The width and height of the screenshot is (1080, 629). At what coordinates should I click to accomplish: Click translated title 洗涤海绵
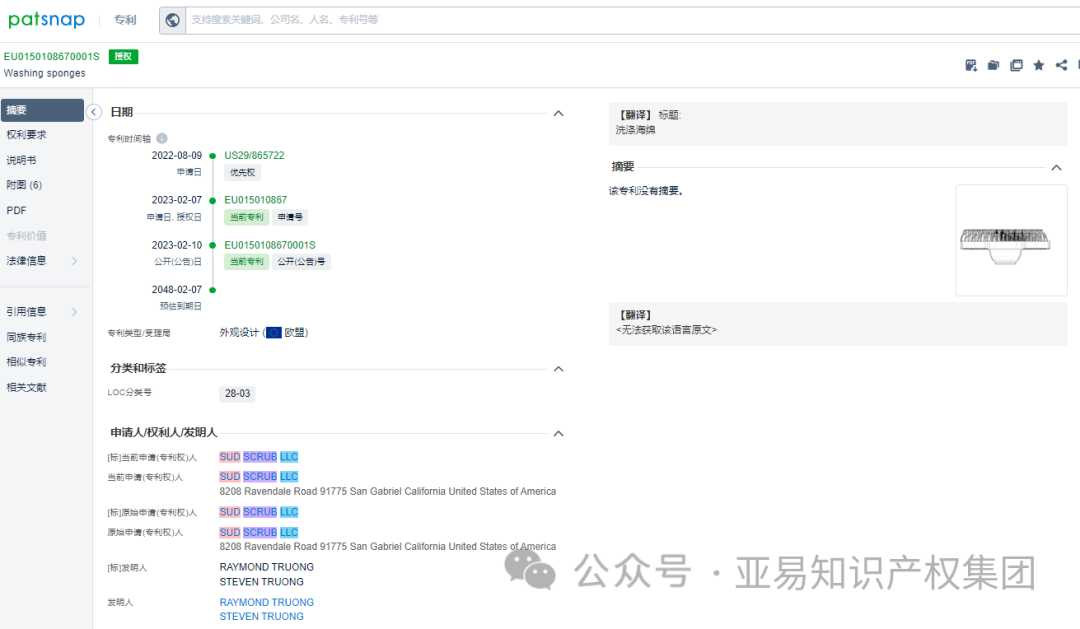tap(636, 130)
